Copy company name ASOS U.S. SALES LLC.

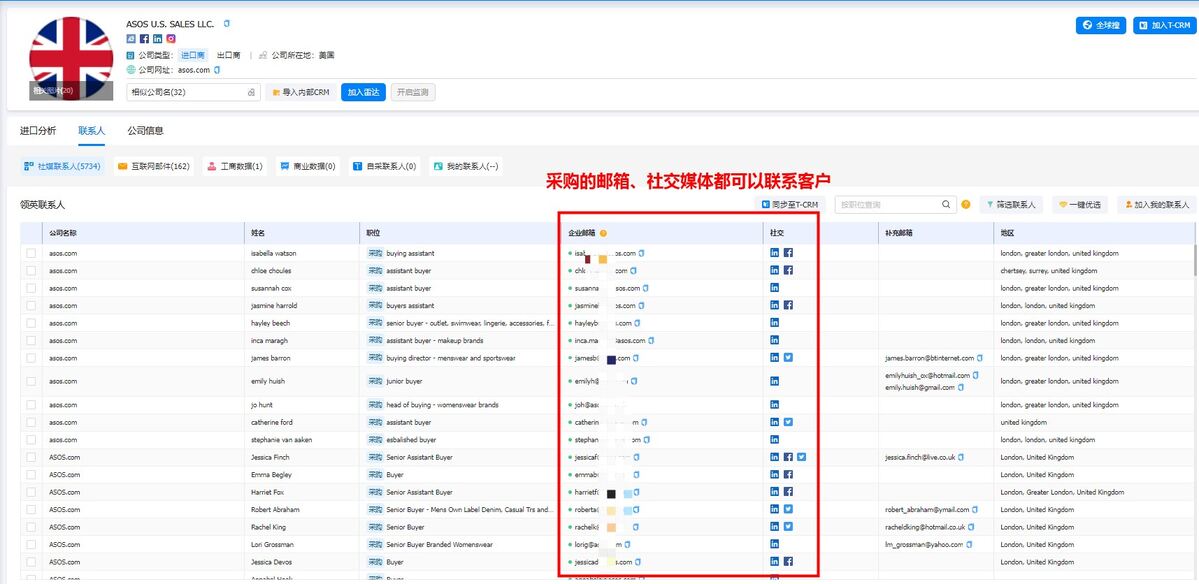click(x=227, y=23)
